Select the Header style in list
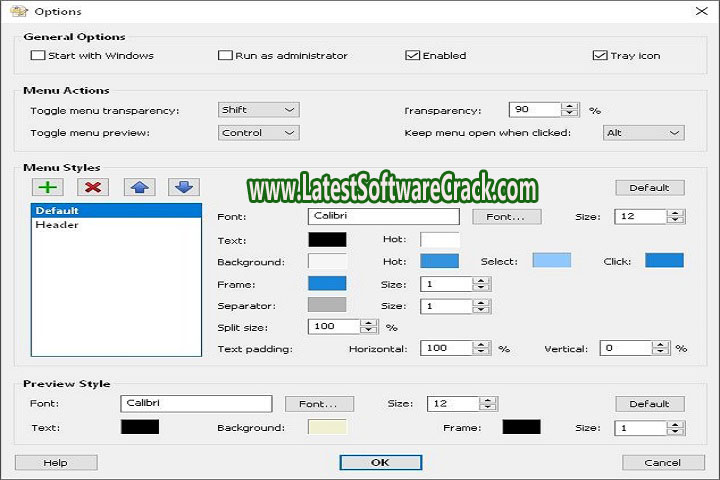The height and width of the screenshot is (480, 720). (116, 225)
